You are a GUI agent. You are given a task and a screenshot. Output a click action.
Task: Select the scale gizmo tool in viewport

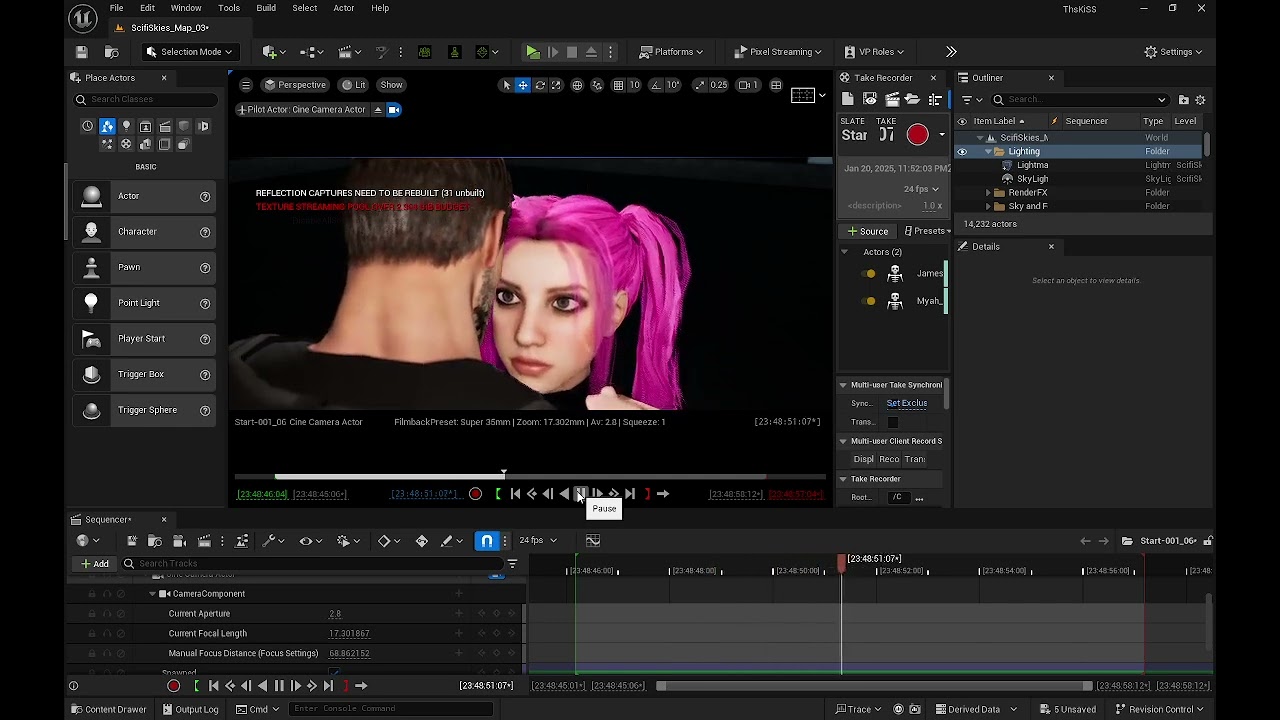(x=557, y=85)
